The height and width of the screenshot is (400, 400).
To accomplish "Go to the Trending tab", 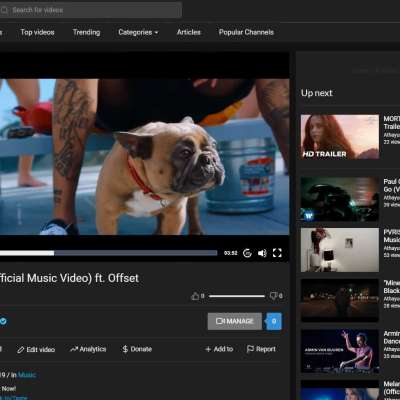I will [x=86, y=32].
